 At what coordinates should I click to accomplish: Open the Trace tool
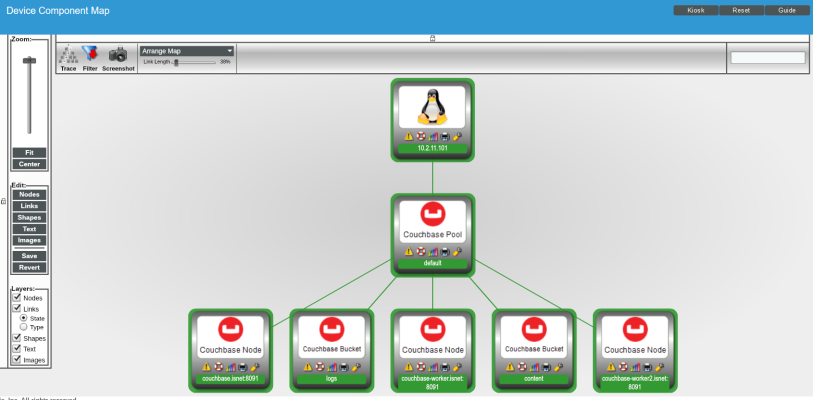pyautogui.click(x=68, y=58)
